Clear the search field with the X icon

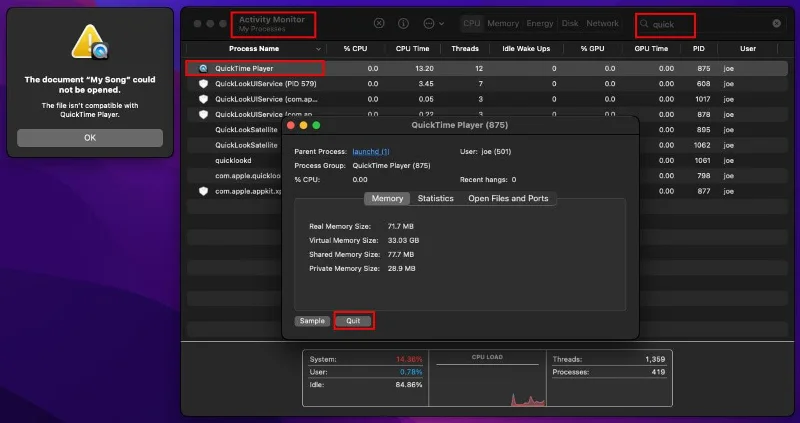[x=777, y=23]
